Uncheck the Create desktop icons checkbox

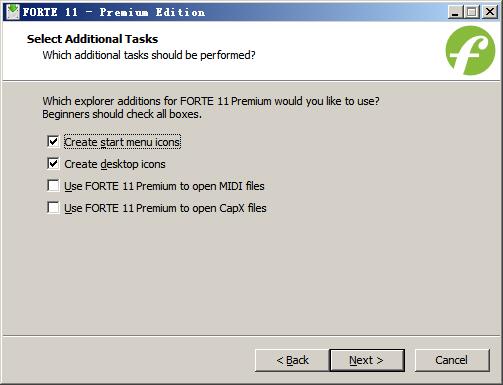tap(53, 164)
